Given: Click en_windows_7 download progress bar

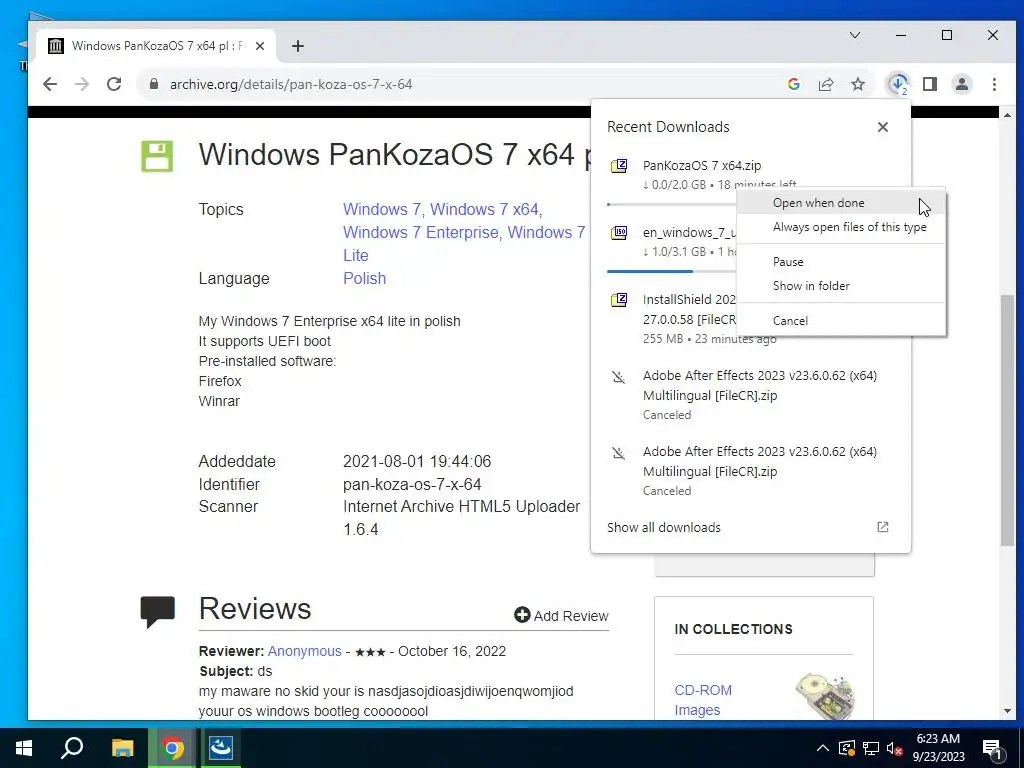Looking at the screenshot, I should pos(671,271).
